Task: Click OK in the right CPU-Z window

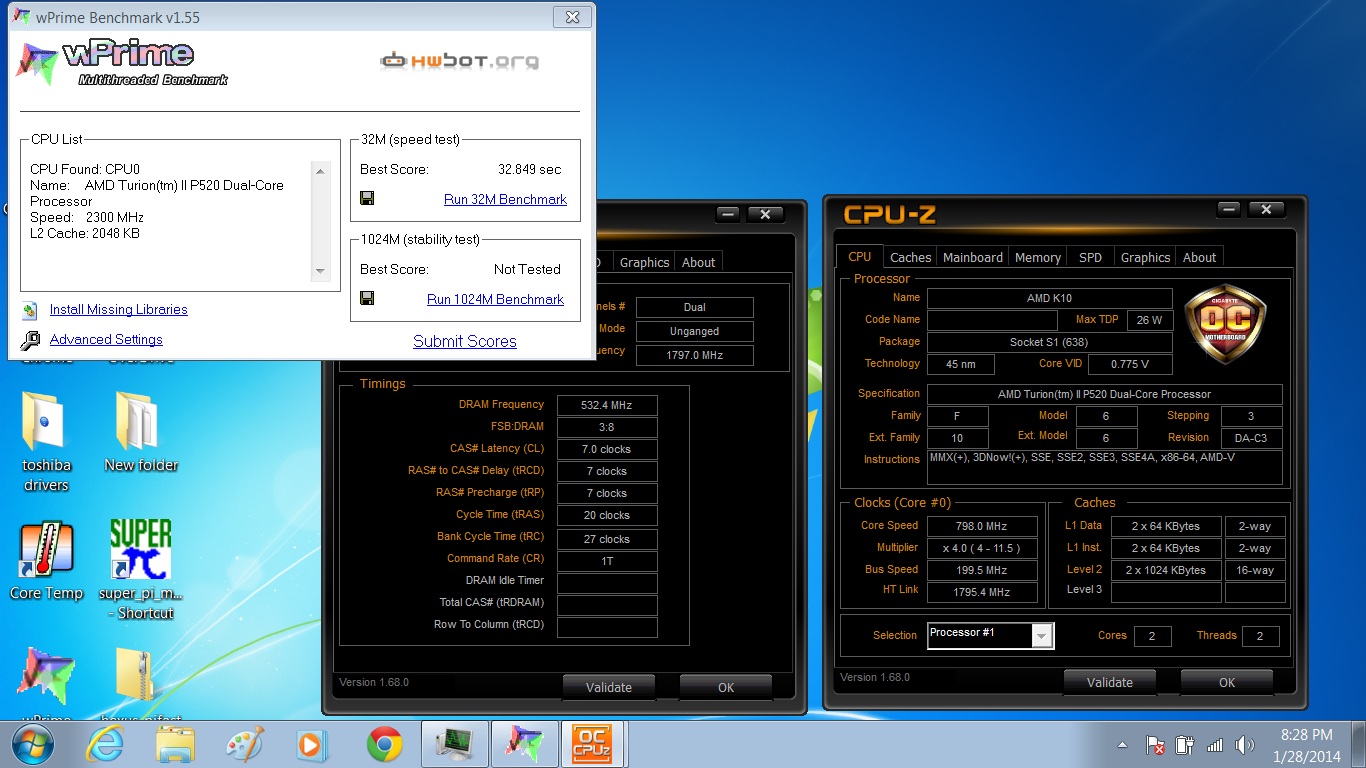Action: tap(1227, 682)
